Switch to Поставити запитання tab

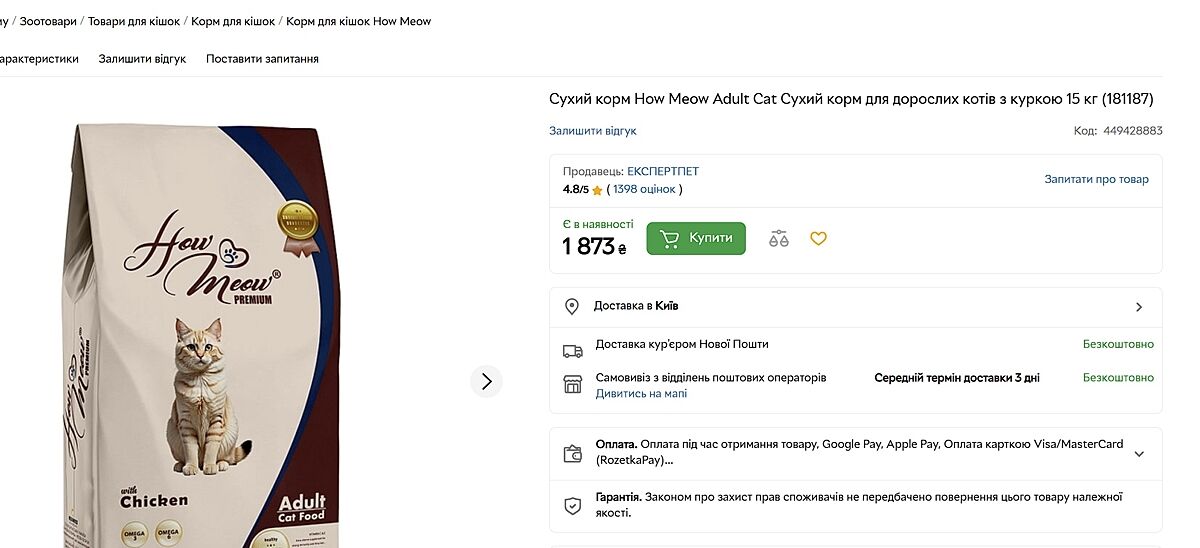(x=262, y=59)
